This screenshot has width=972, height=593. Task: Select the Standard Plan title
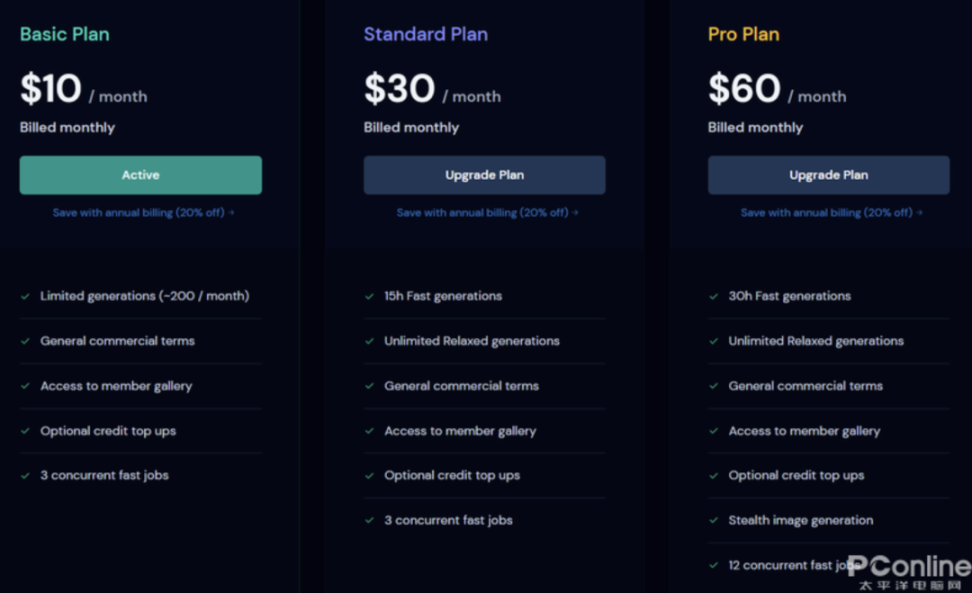click(x=426, y=34)
